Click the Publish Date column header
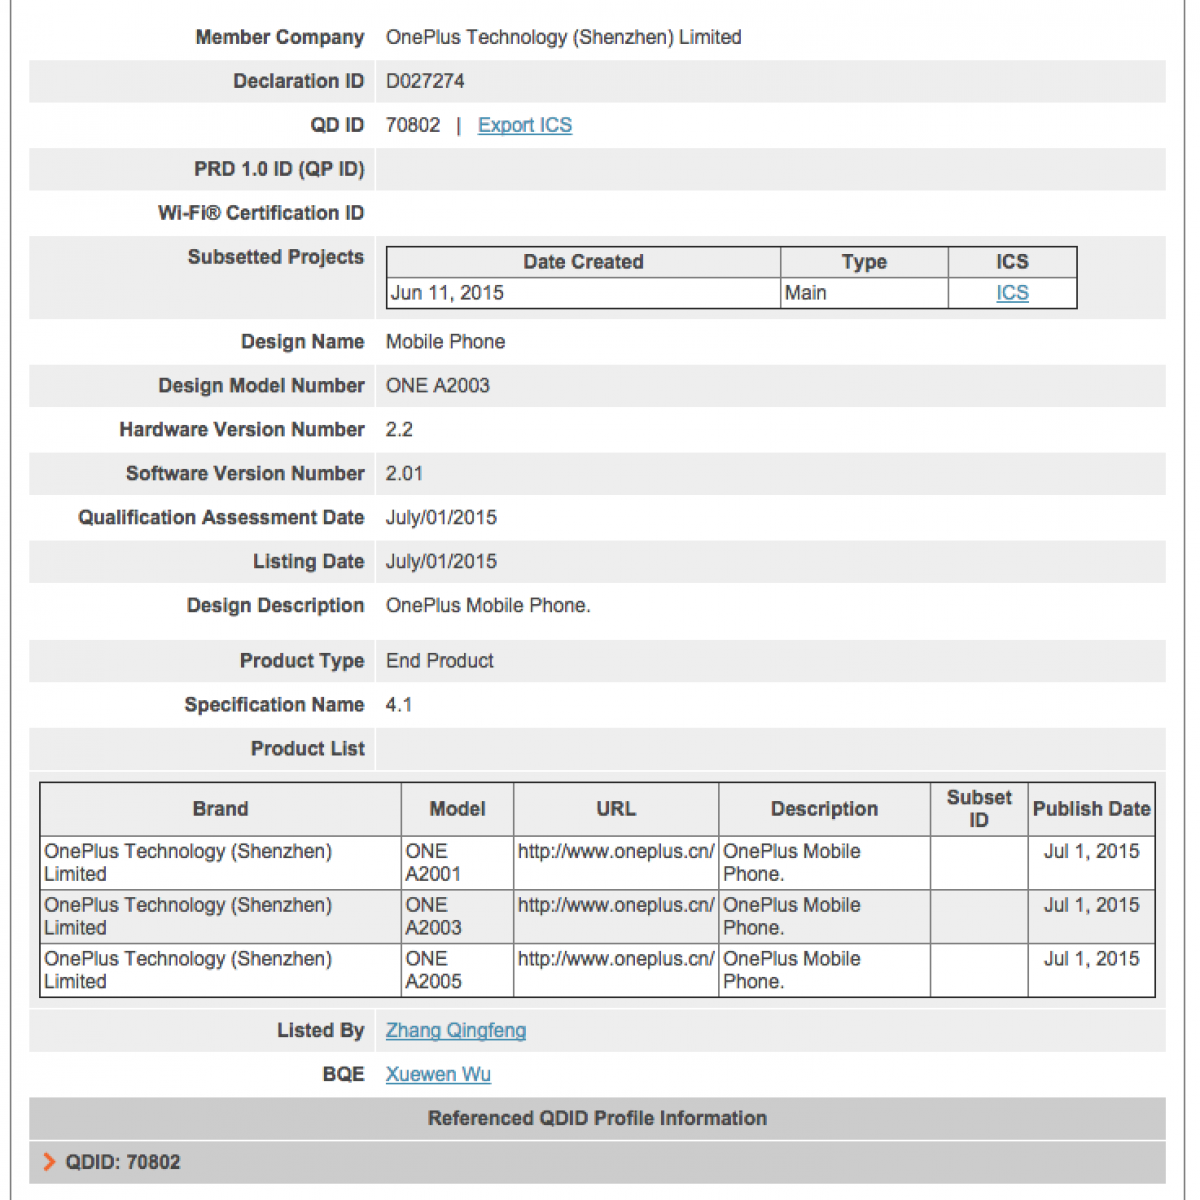 [x=1091, y=809]
